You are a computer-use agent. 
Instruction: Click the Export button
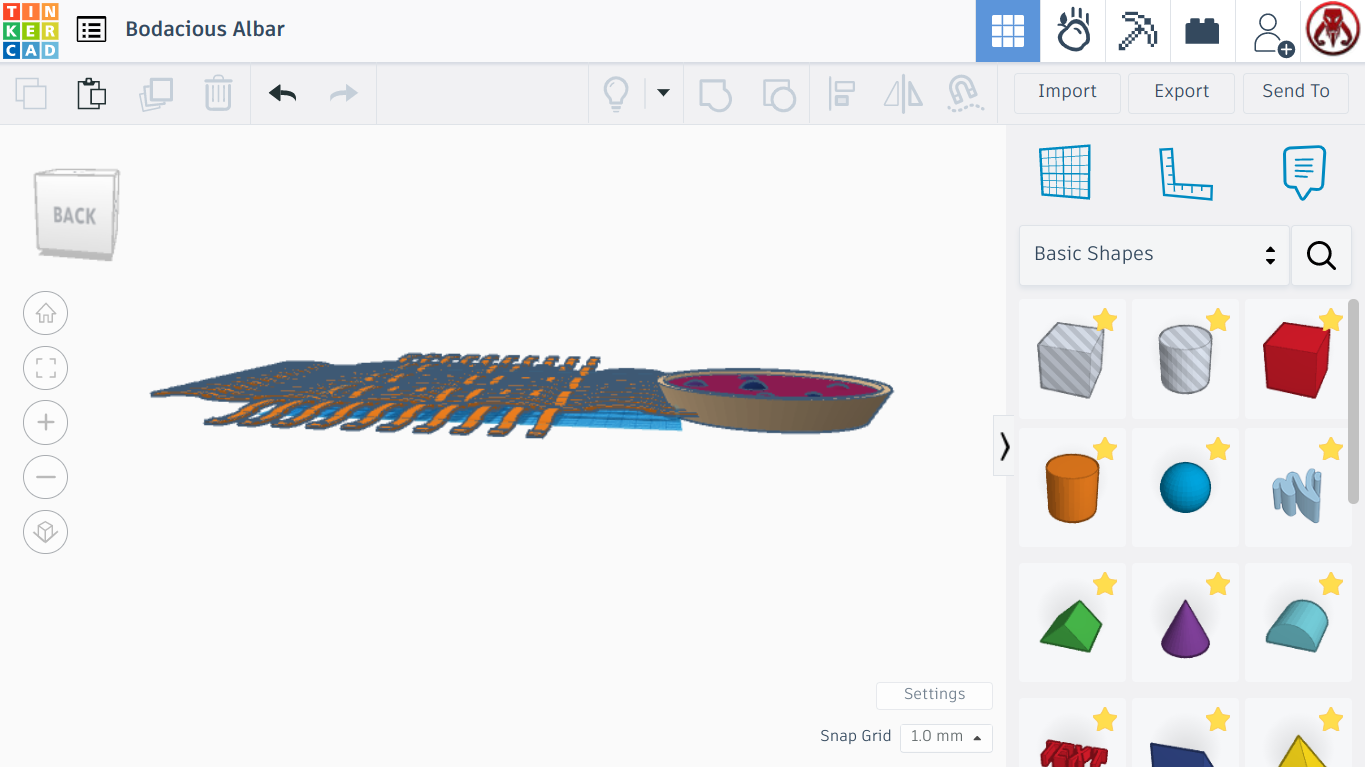[x=1181, y=92]
